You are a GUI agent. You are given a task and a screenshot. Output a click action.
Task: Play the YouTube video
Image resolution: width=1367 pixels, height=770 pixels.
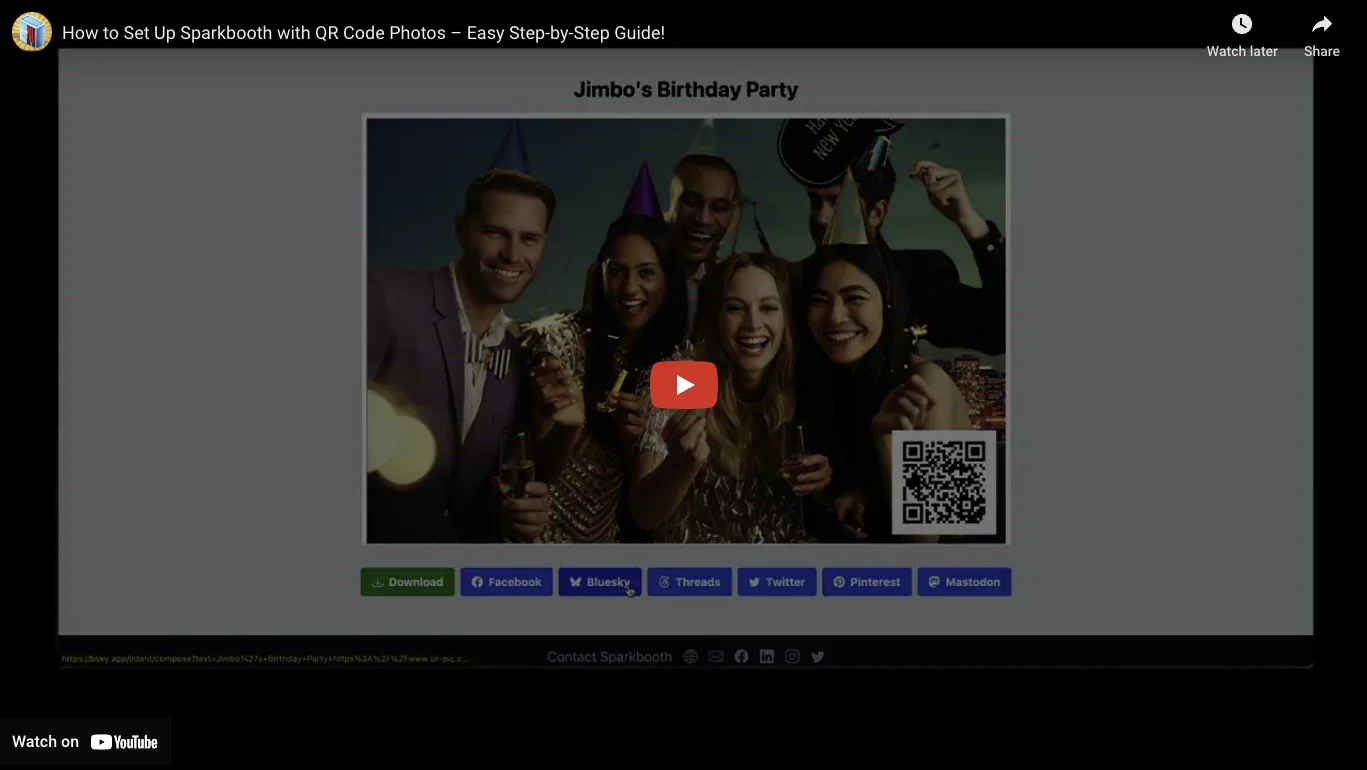click(684, 385)
